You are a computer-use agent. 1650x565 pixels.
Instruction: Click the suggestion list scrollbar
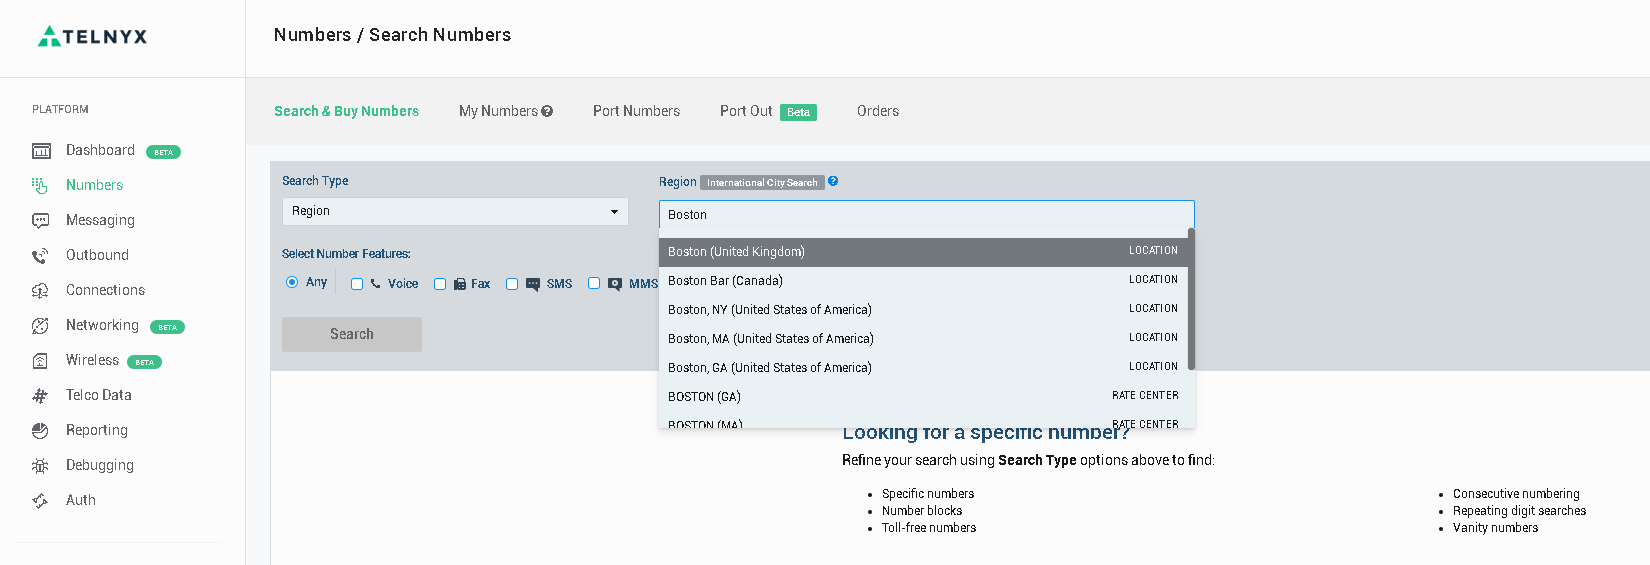[1191, 300]
